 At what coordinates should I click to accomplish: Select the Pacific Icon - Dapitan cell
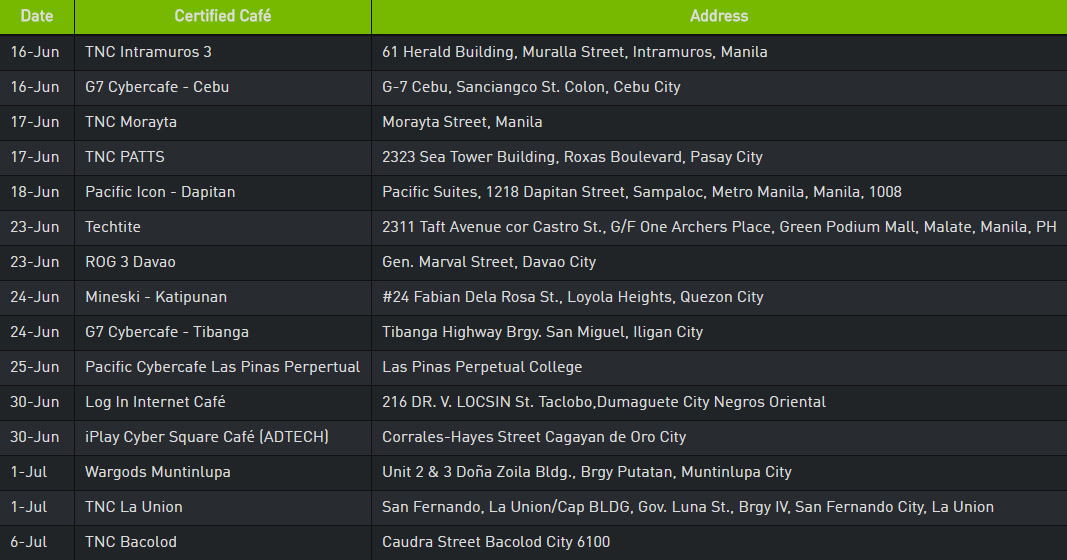pos(223,193)
